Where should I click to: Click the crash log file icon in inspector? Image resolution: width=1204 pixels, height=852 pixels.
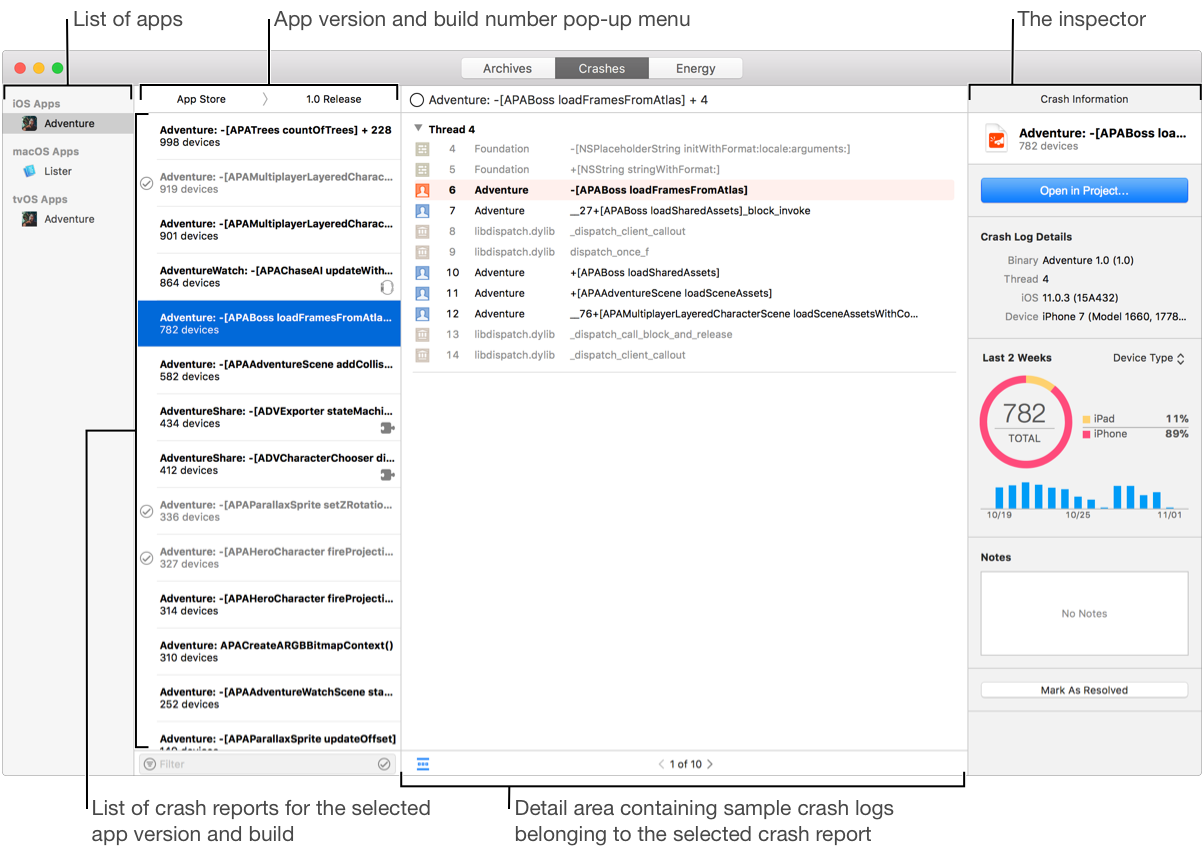pos(996,138)
